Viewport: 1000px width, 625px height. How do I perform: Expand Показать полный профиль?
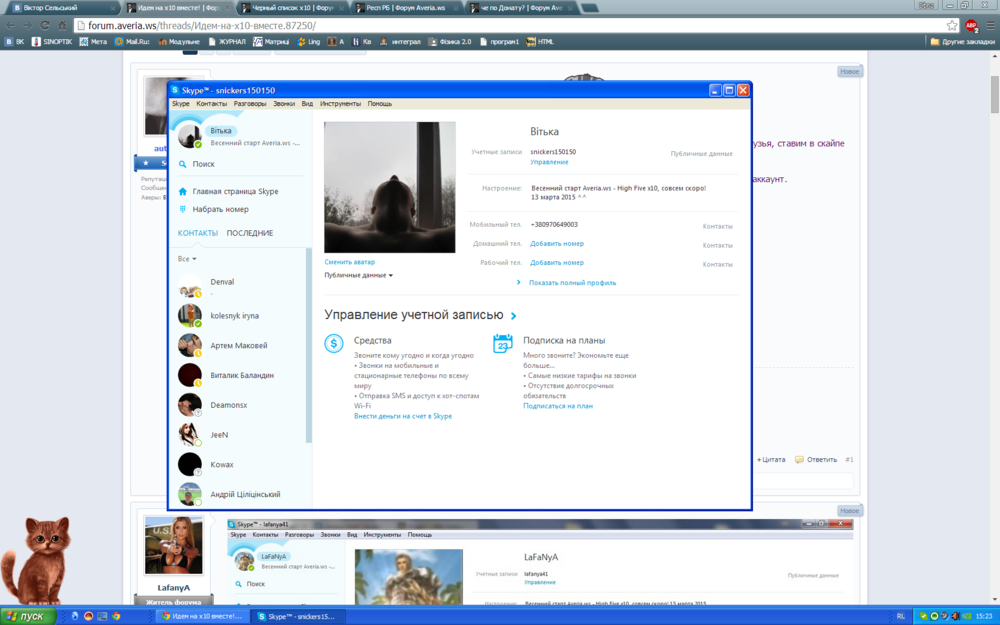[x=572, y=283]
